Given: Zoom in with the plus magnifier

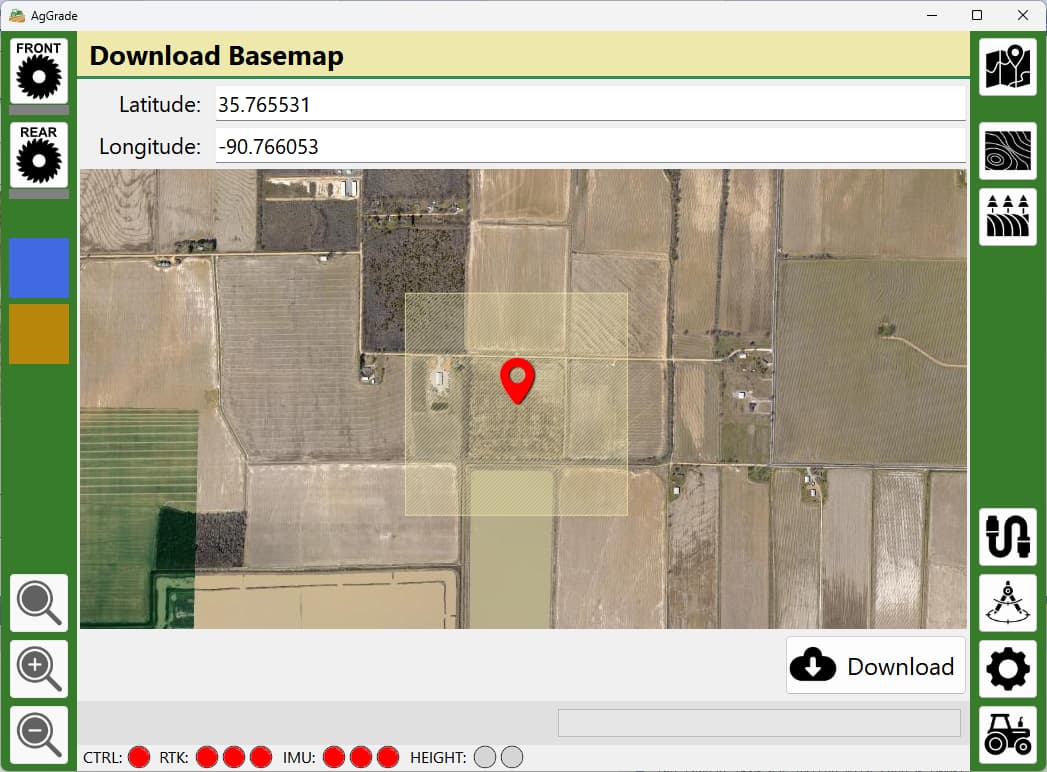Looking at the screenshot, I should click(x=39, y=669).
